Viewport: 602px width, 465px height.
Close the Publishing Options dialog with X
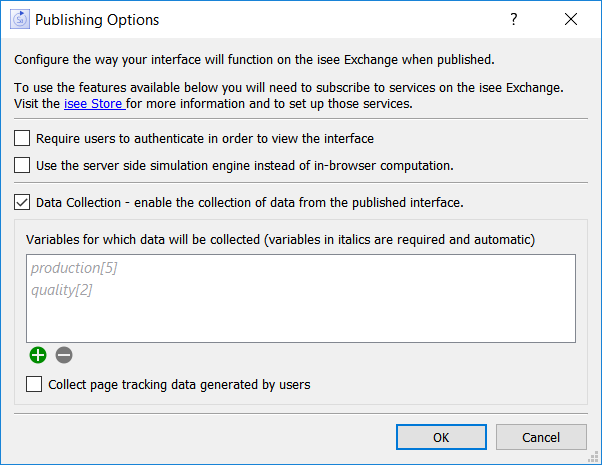click(571, 19)
